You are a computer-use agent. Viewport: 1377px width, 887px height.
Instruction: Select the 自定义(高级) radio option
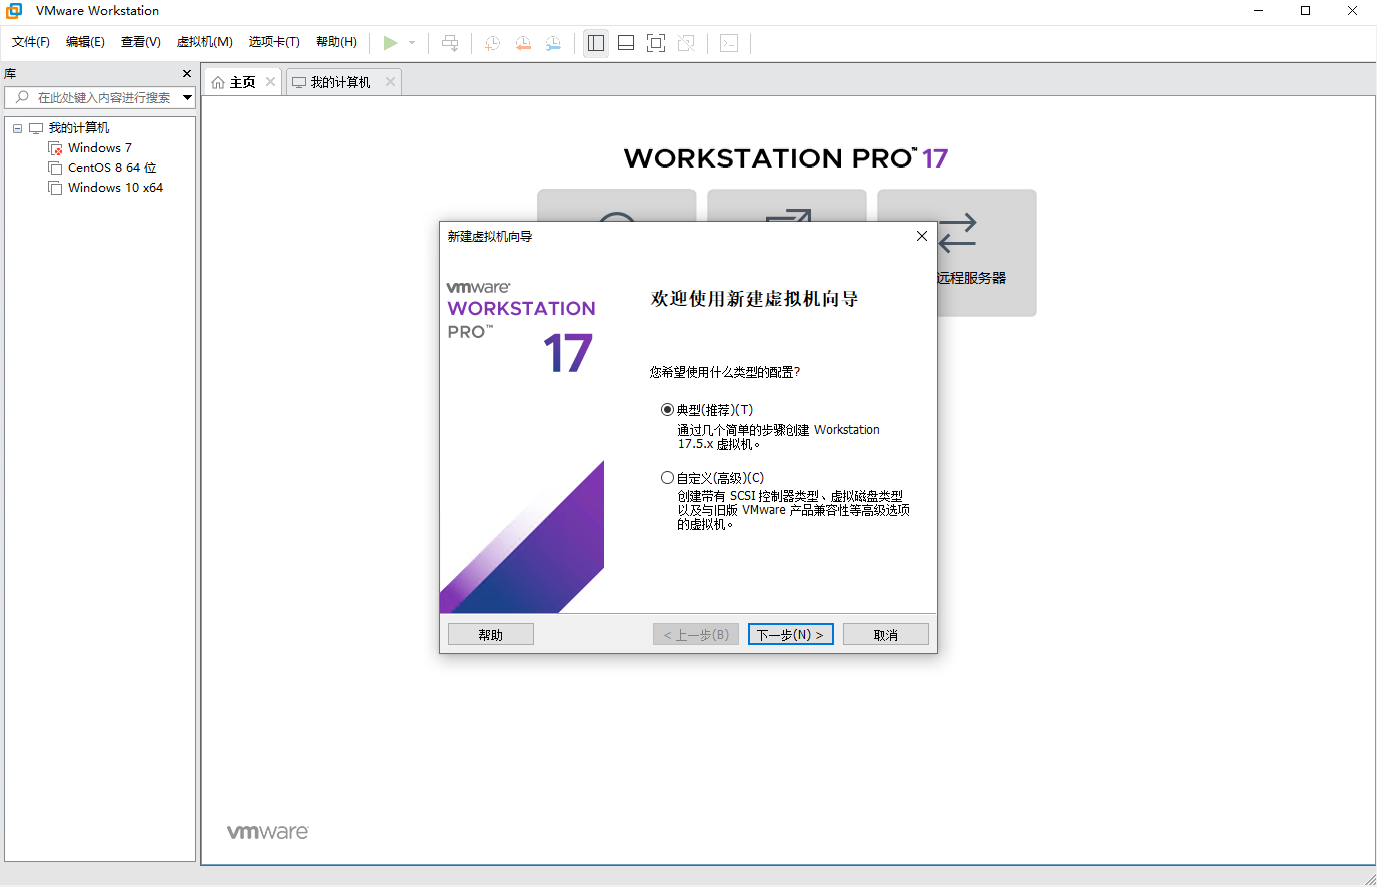667,478
